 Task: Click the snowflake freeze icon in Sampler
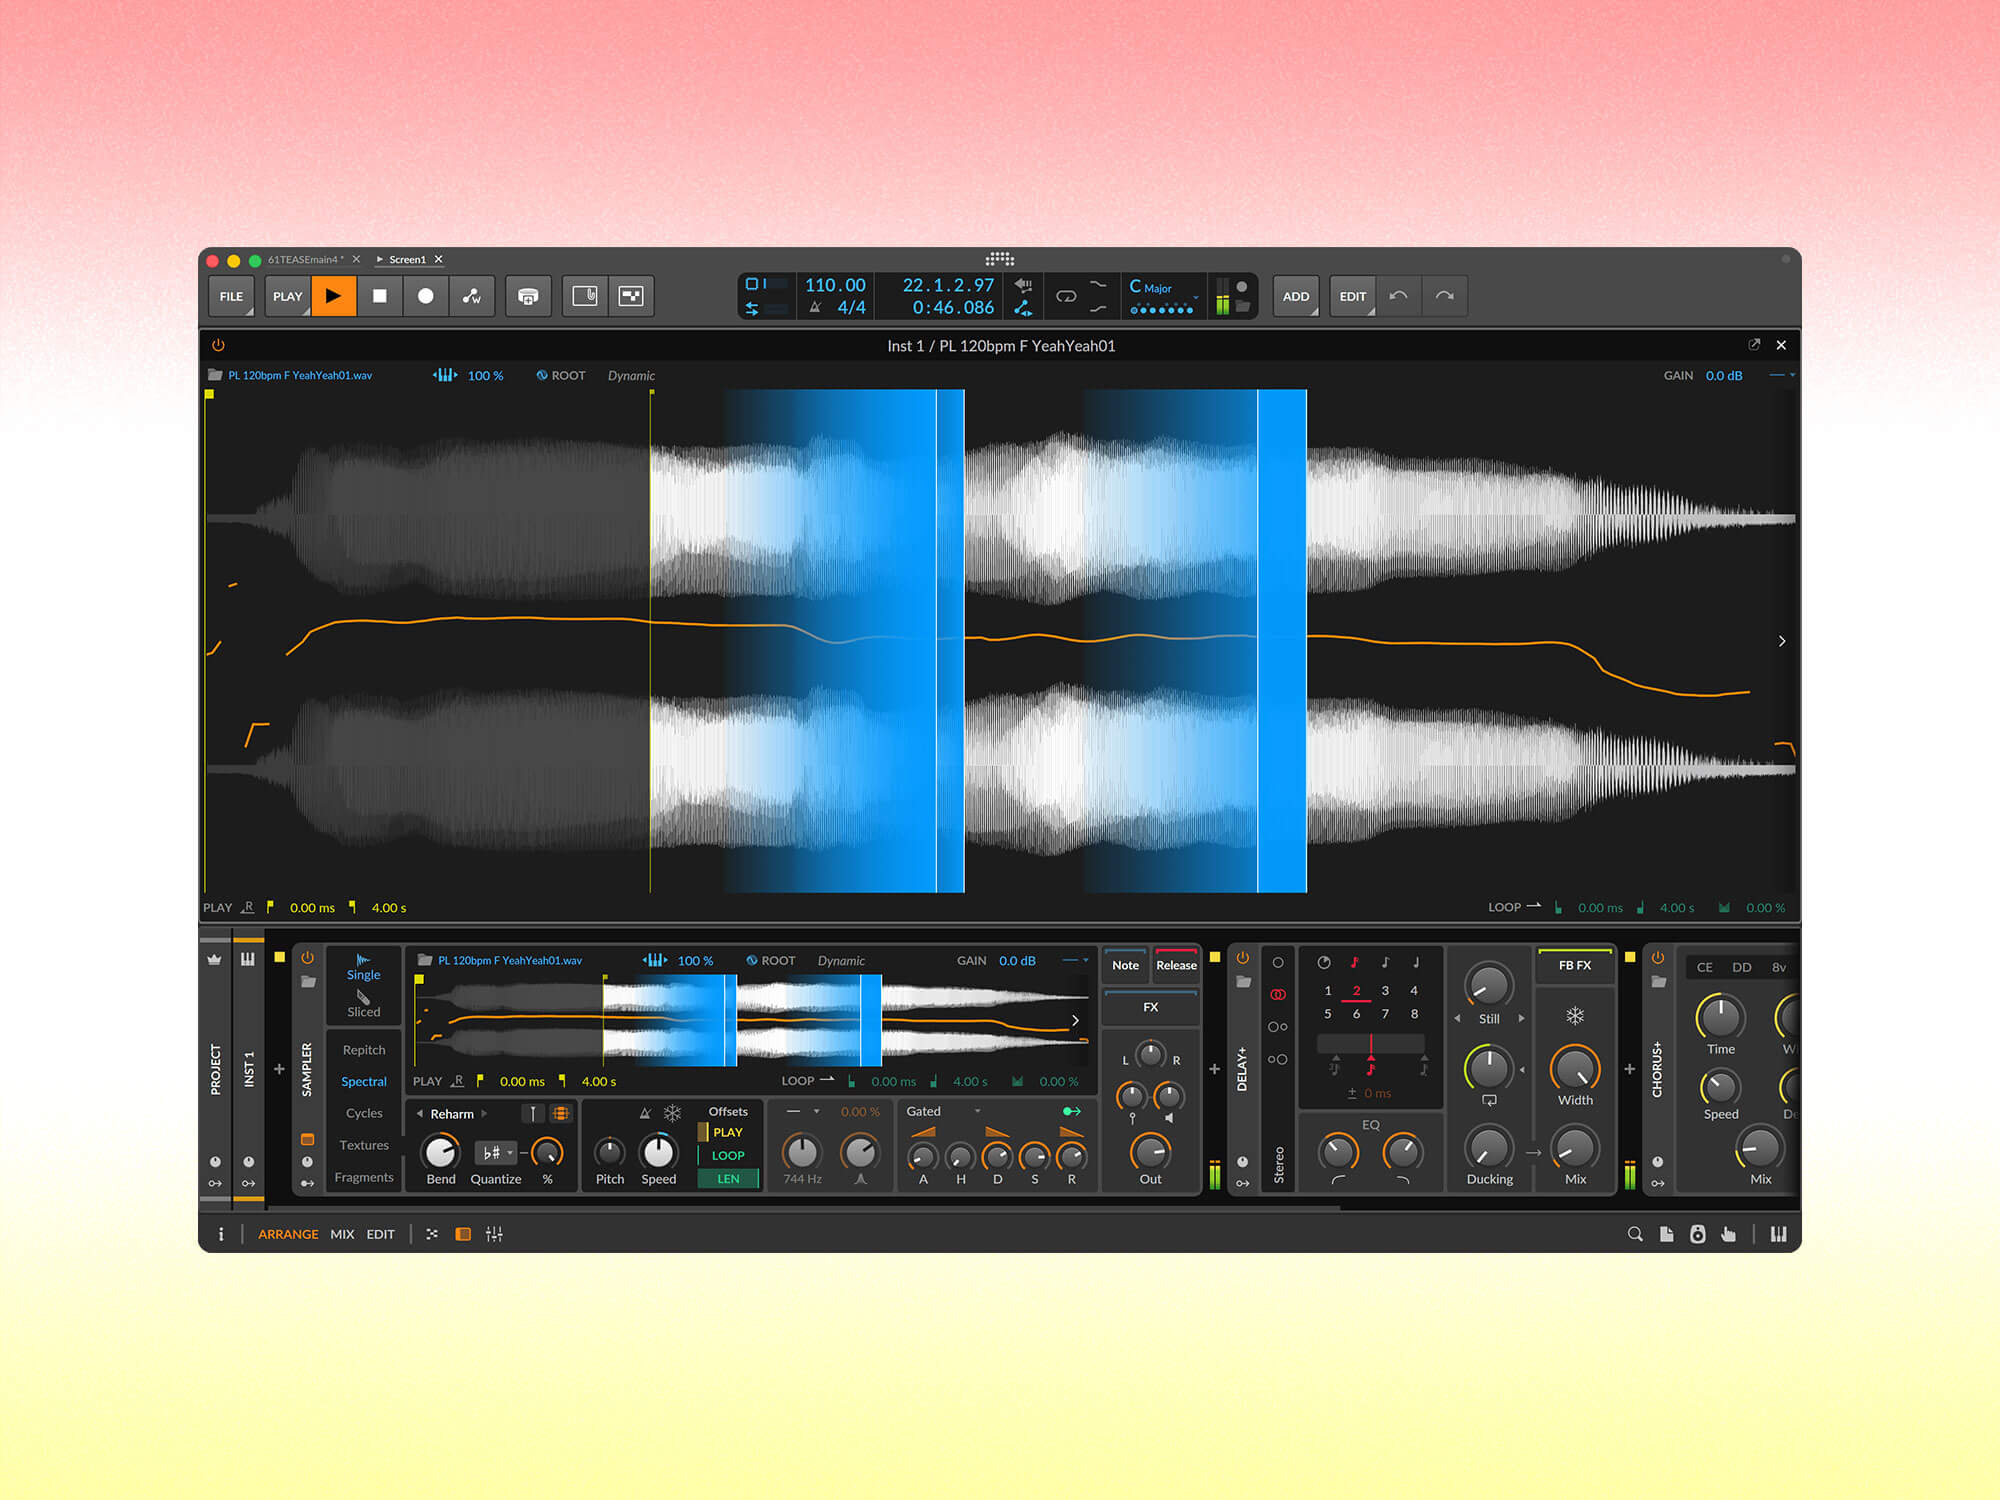click(673, 1113)
